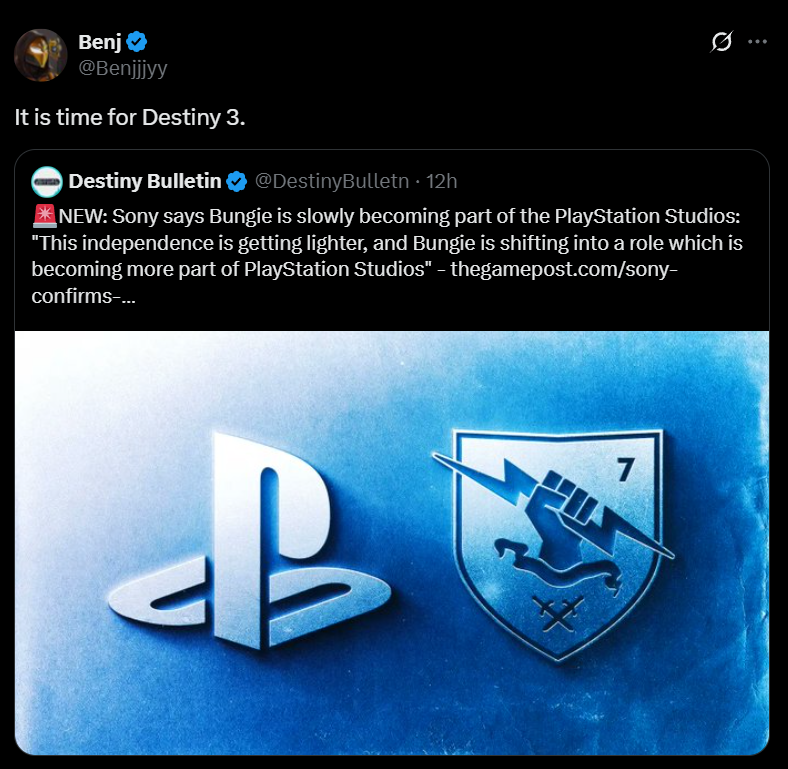Image resolution: width=788 pixels, height=769 pixels.
Task: Click Destiny Bulletin's verified checkmark badge
Action: [237, 181]
